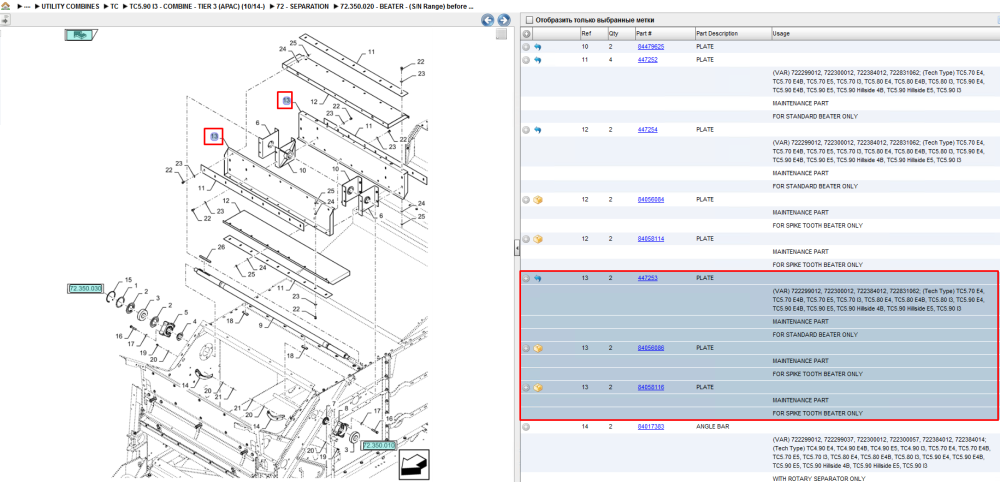1000x482 pixels.
Task: Click 'WITH ROTARY SEPARATOR ONLY' usage text
Action: [x=819, y=478]
